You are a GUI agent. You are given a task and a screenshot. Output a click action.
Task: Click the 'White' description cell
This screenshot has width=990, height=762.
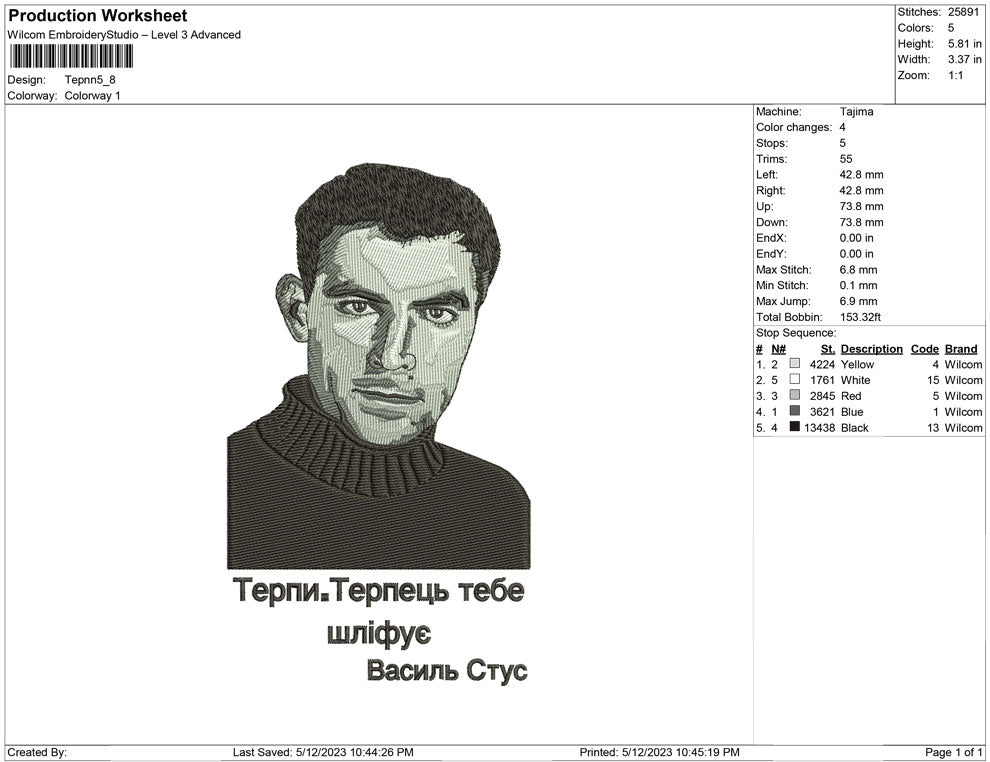point(856,380)
